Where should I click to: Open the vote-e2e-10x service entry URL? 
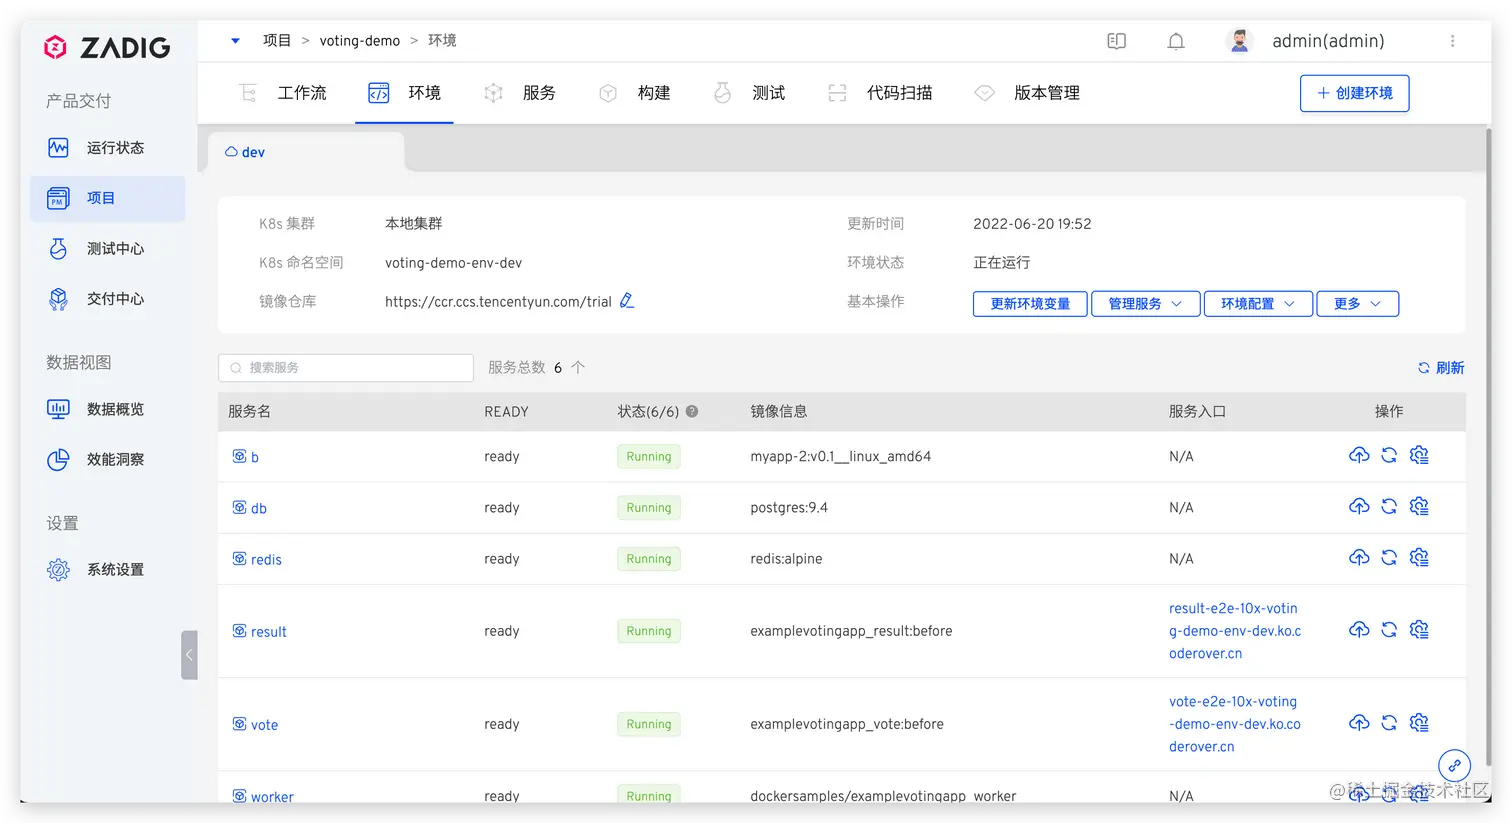(1235, 724)
